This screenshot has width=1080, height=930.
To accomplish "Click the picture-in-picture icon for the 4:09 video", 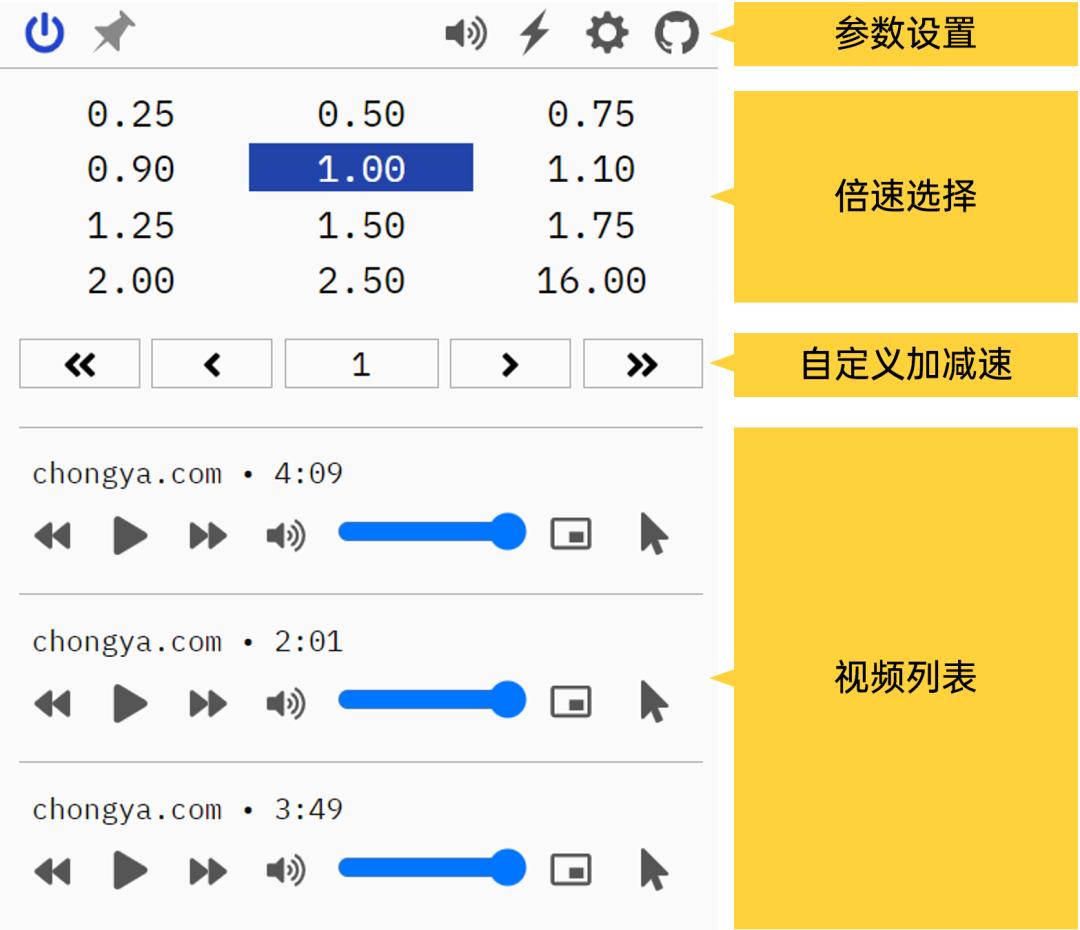I will pos(572,532).
